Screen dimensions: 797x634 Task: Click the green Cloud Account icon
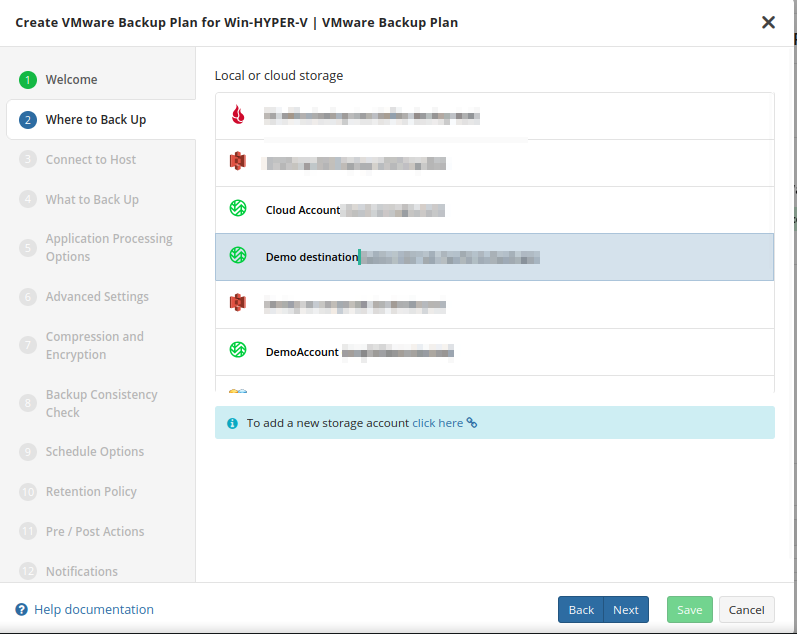pos(238,209)
